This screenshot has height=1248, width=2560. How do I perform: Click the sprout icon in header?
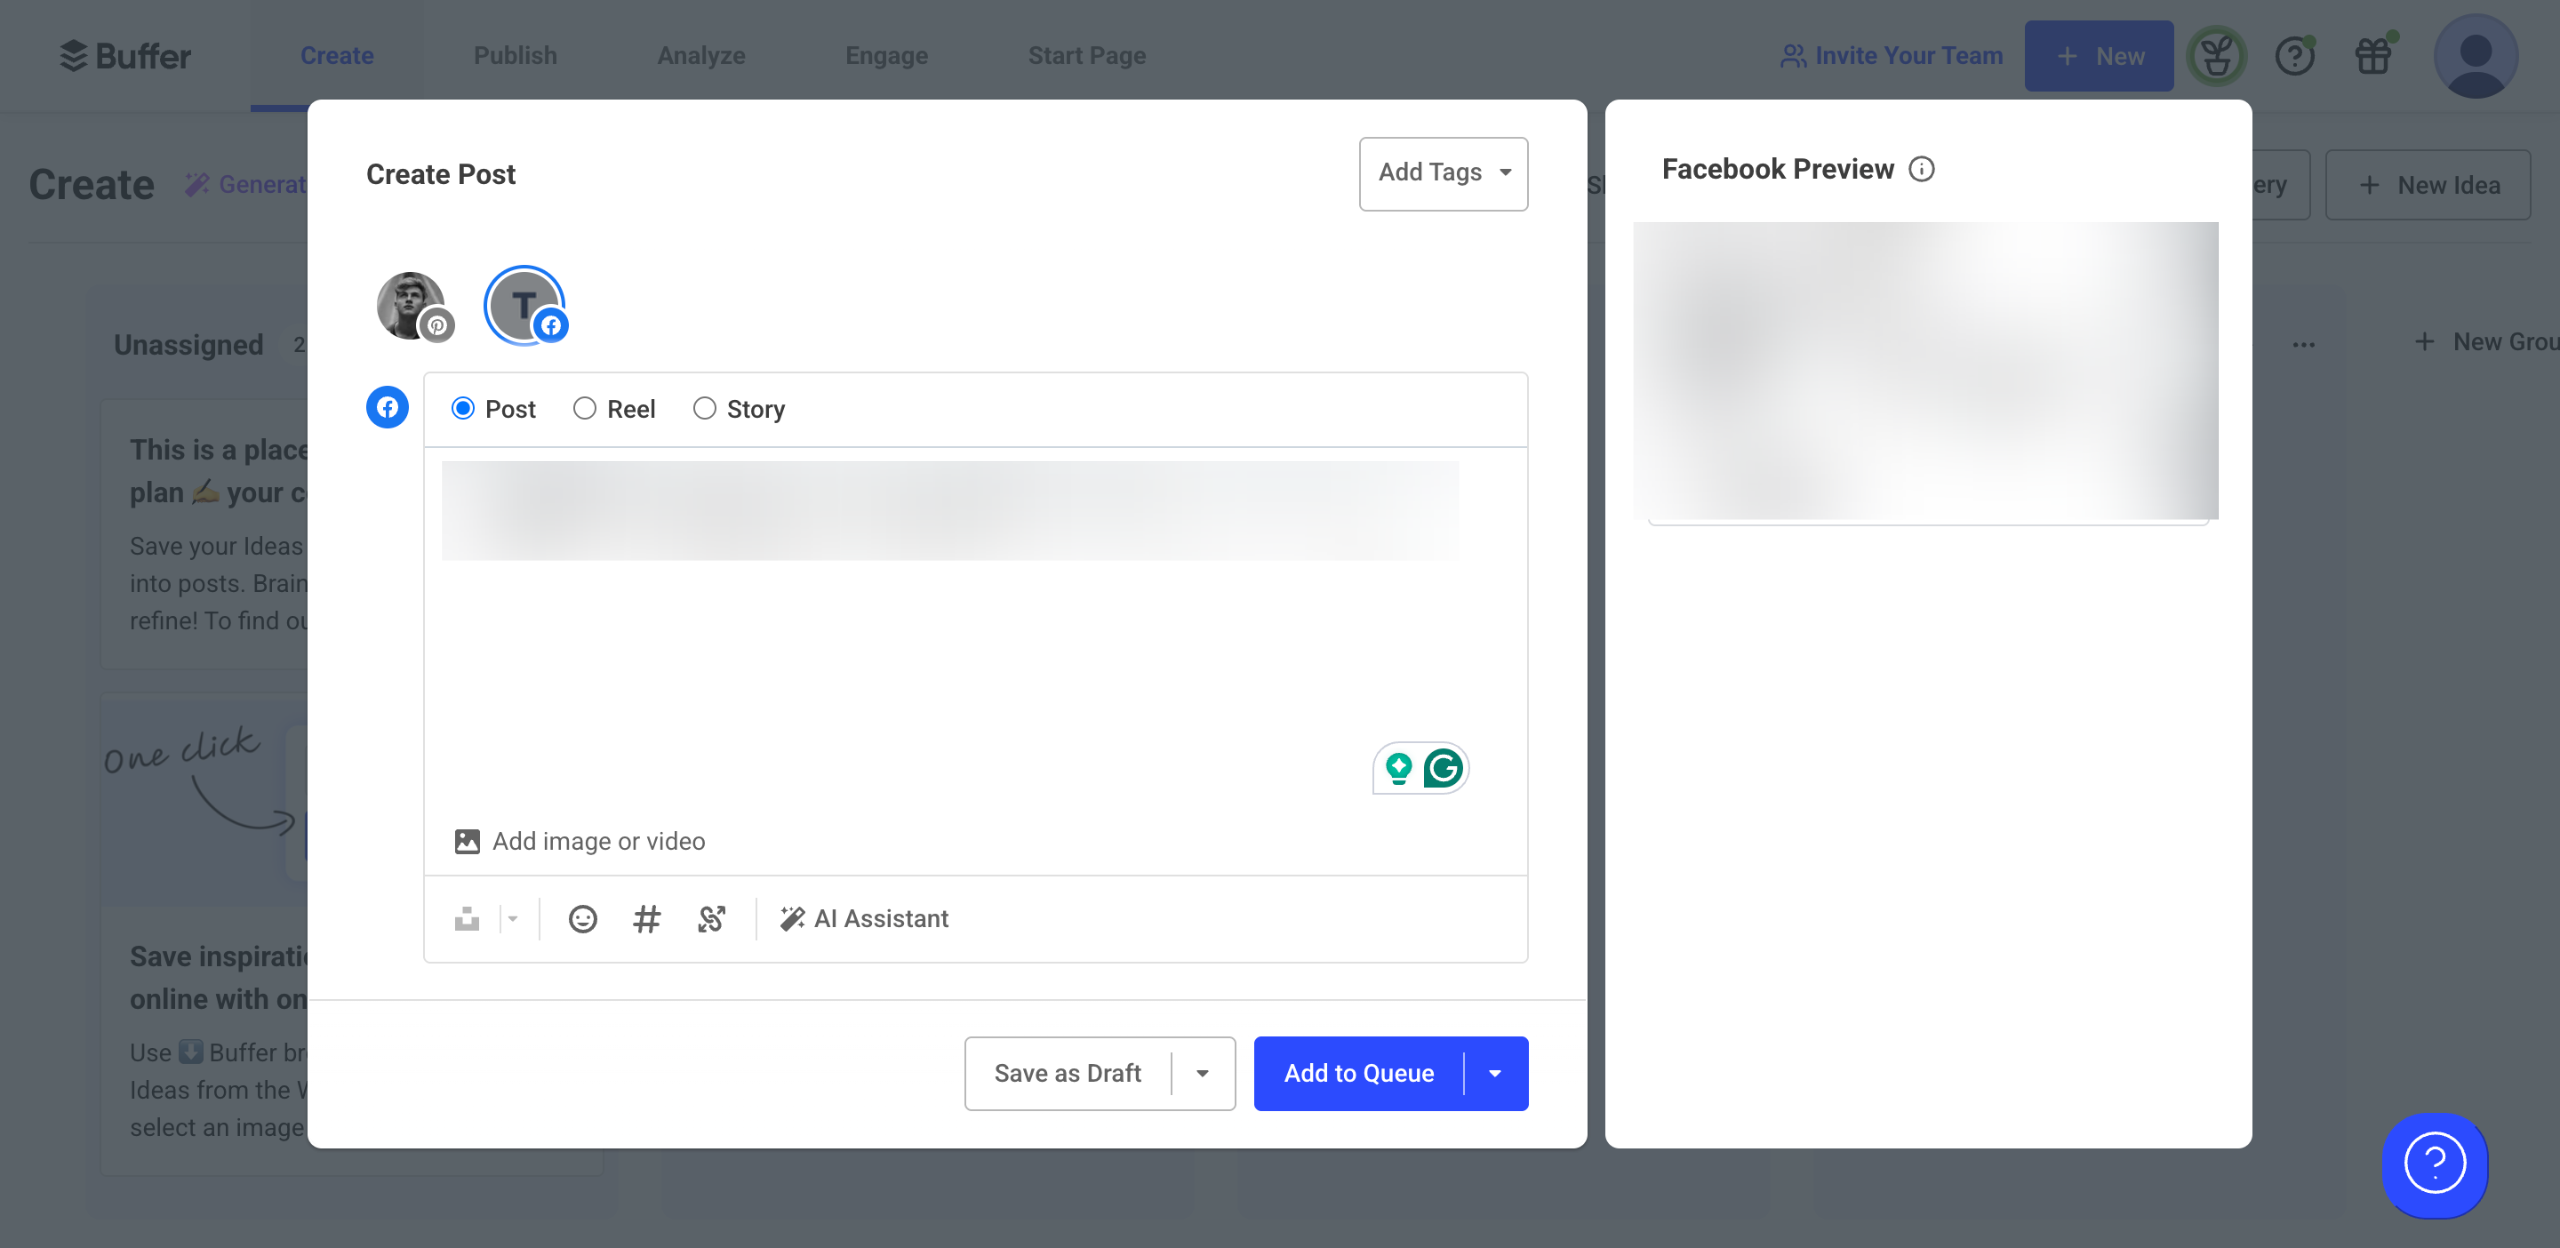point(2216,56)
